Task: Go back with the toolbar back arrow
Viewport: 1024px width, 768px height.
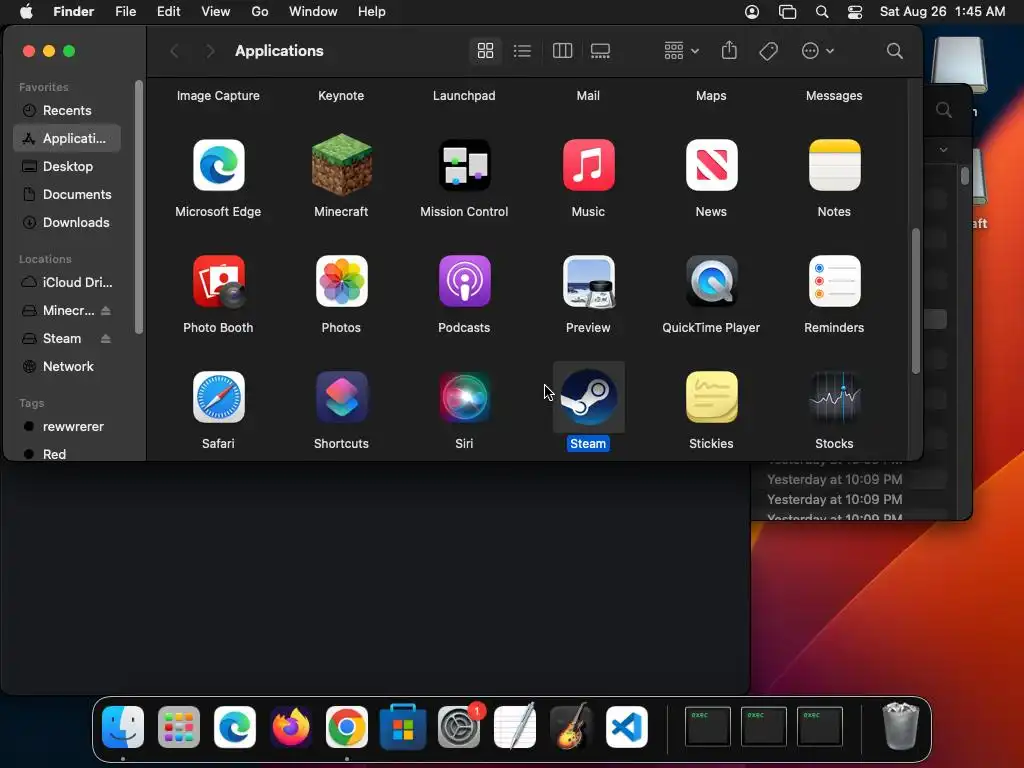Action: coord(174,51)
